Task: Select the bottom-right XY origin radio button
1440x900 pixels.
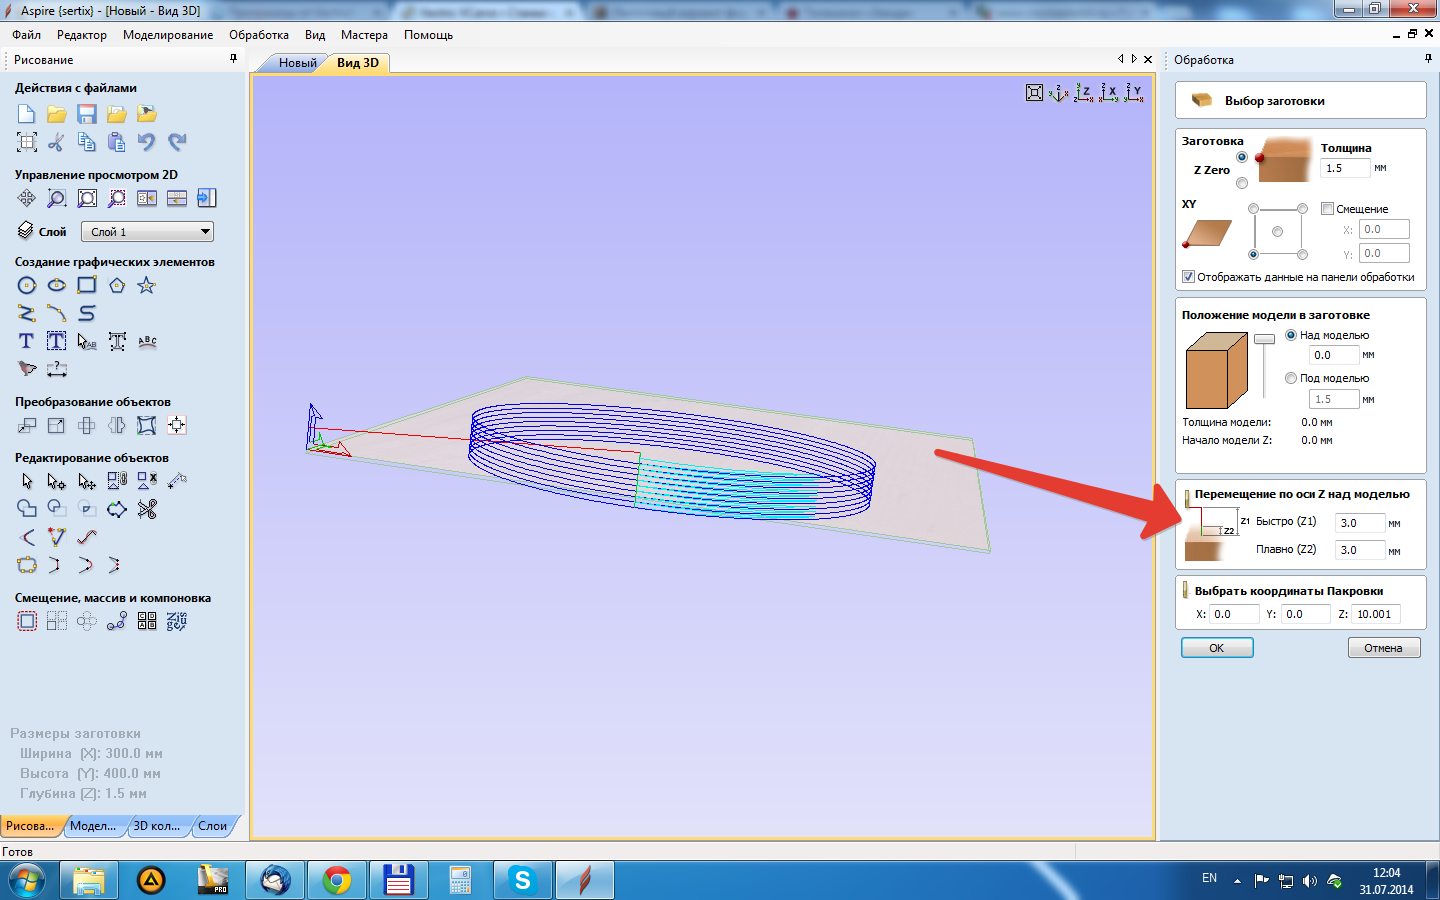Action: (1302, 254)
